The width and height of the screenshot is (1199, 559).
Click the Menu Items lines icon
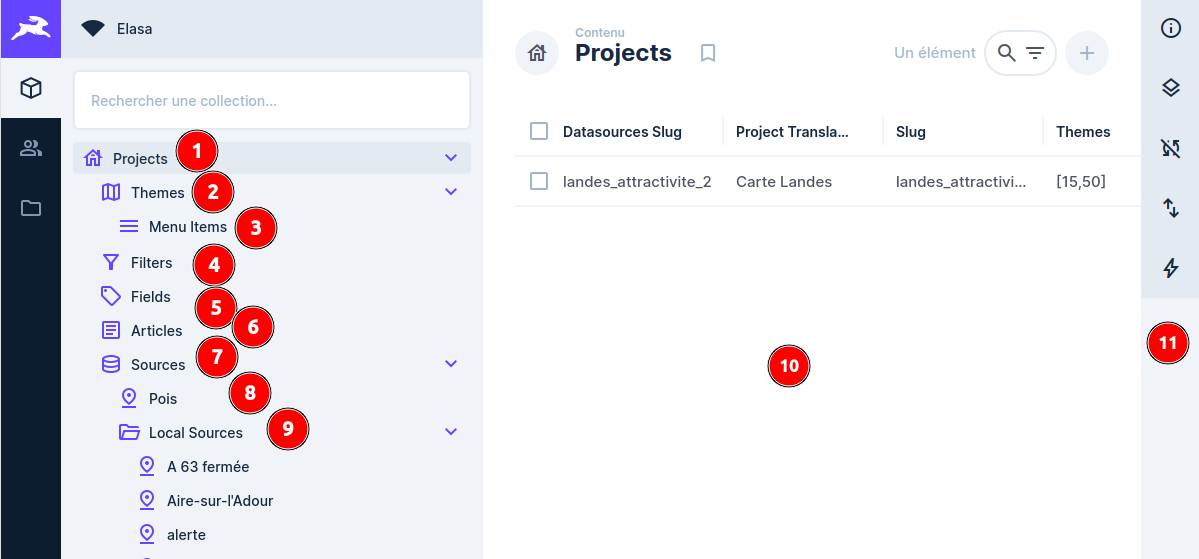point(128,226)
